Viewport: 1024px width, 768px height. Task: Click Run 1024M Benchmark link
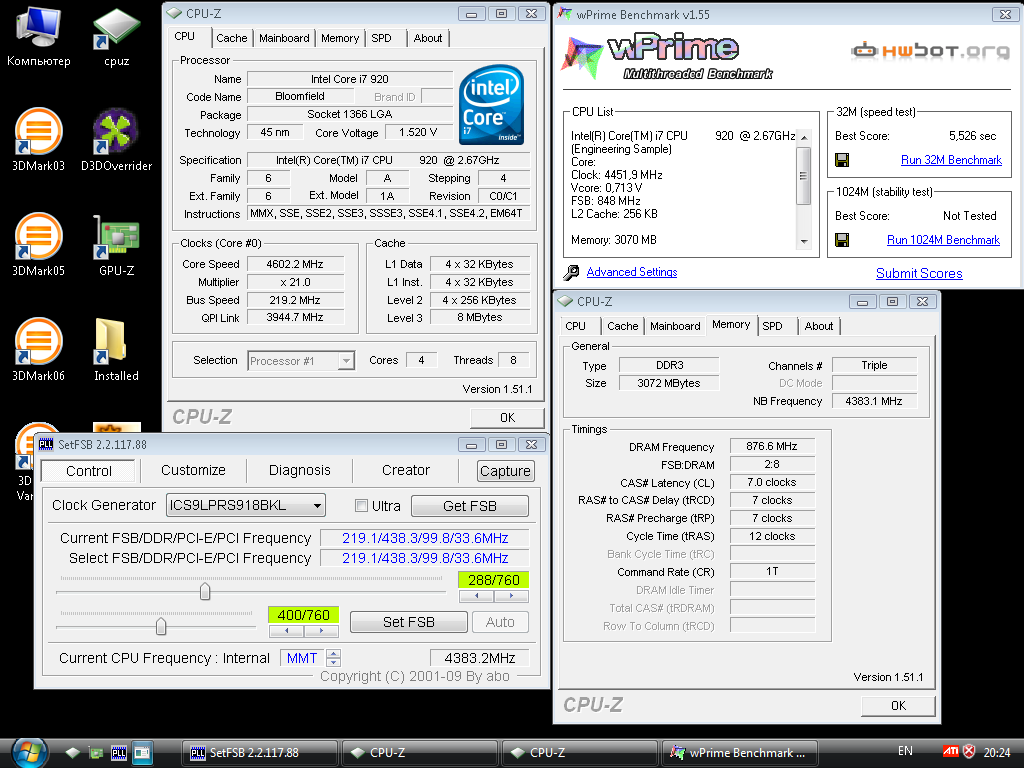tap(943, 240)
